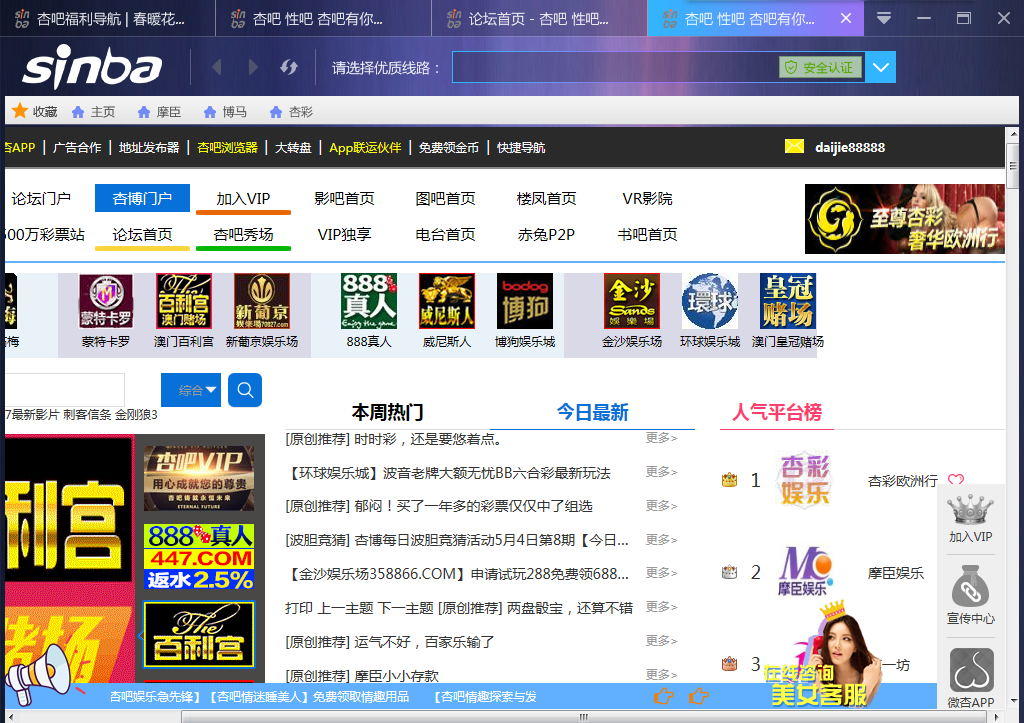Click the sinba browser logo
The image size is (1024, 723).
[91, 67]
